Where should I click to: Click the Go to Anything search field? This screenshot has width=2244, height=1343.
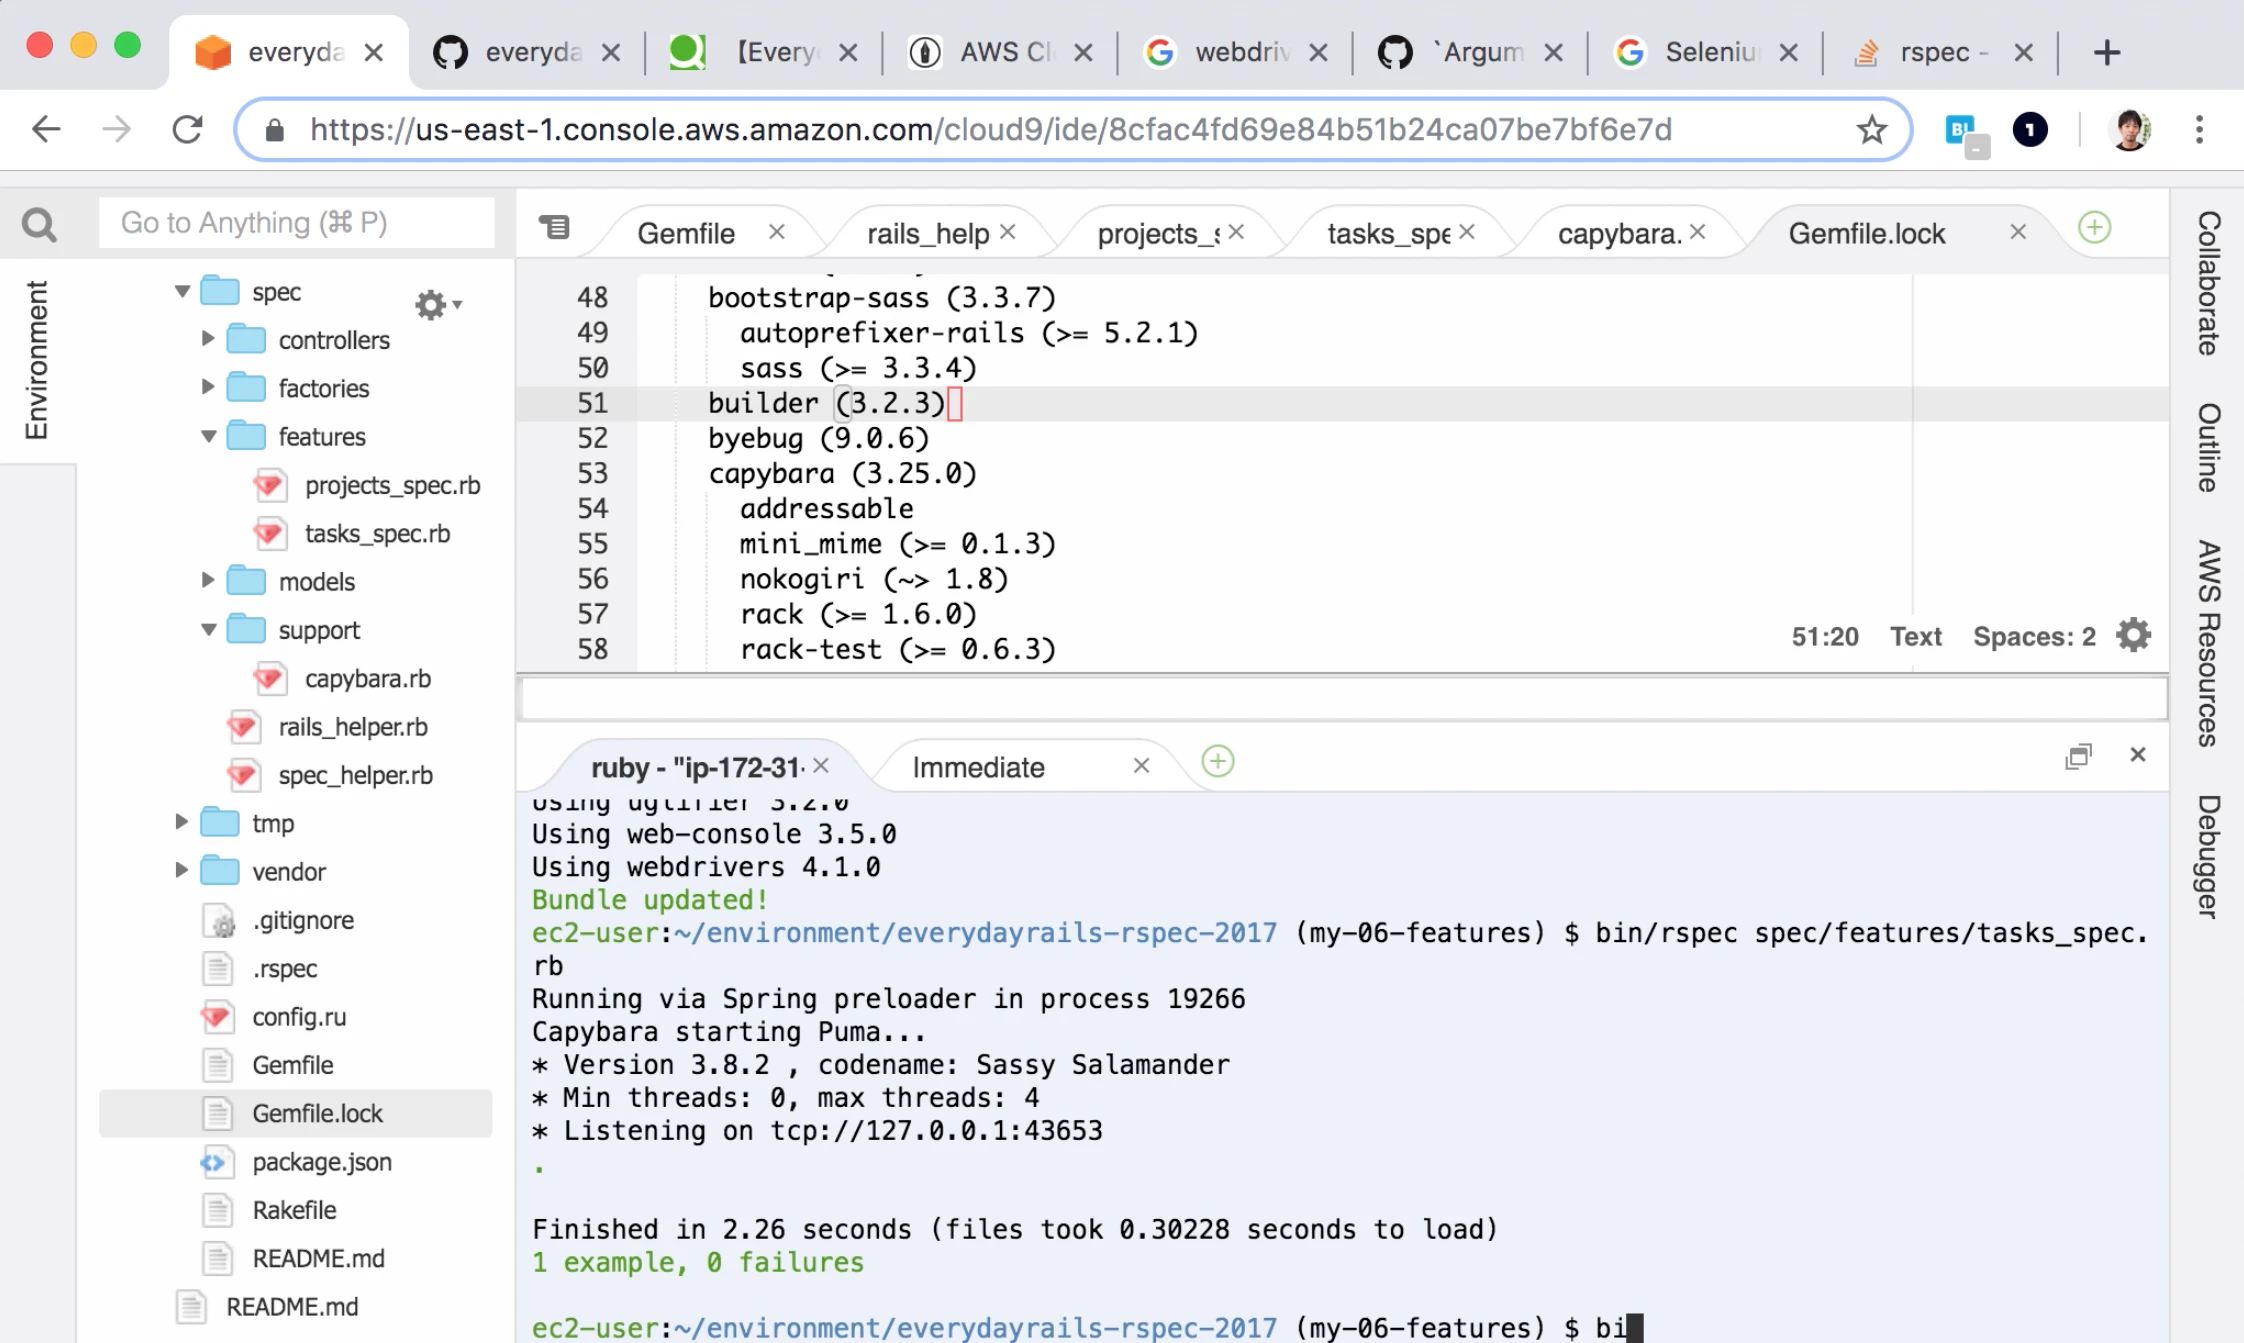pos(296,222)
